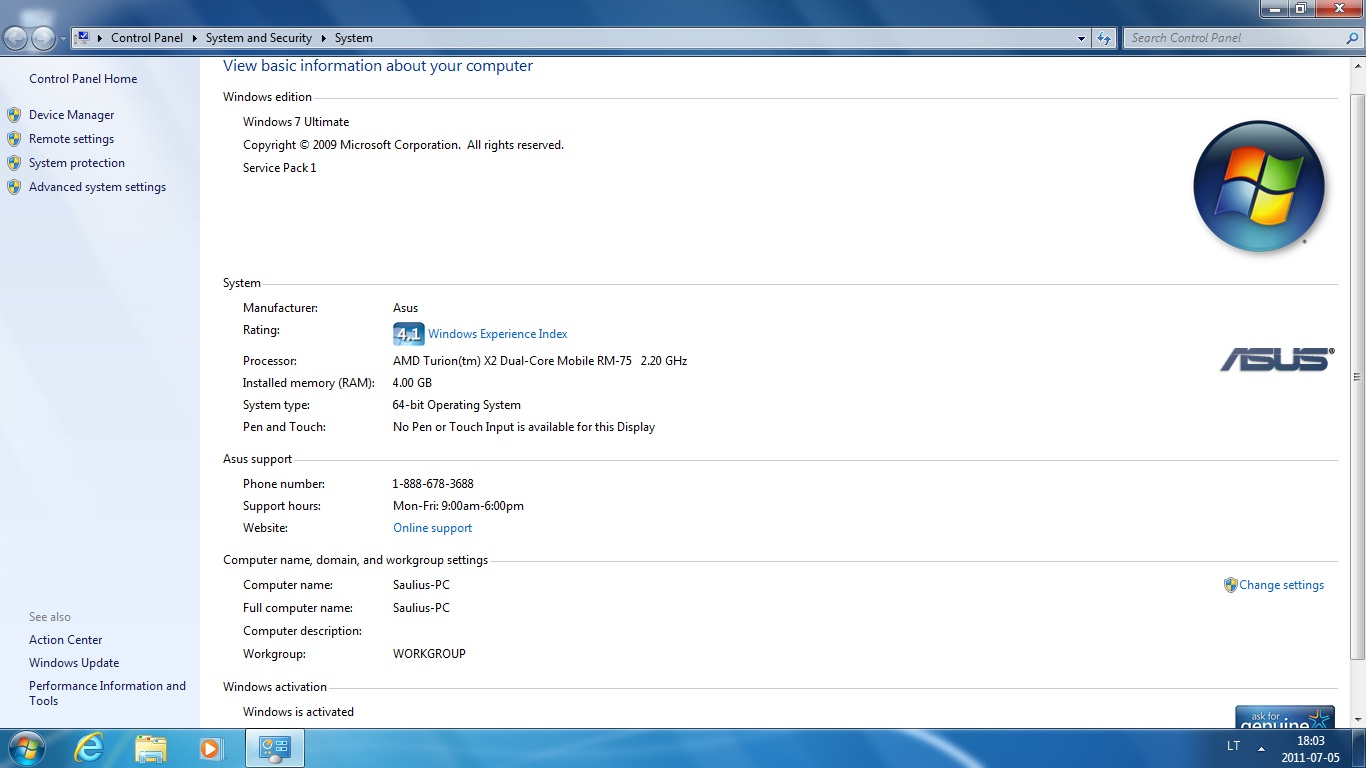Open Windows Explorer folder icon in taskbar
This screenshot has height=768, width=1366.
pyautogui.click(x=151, y=748)
